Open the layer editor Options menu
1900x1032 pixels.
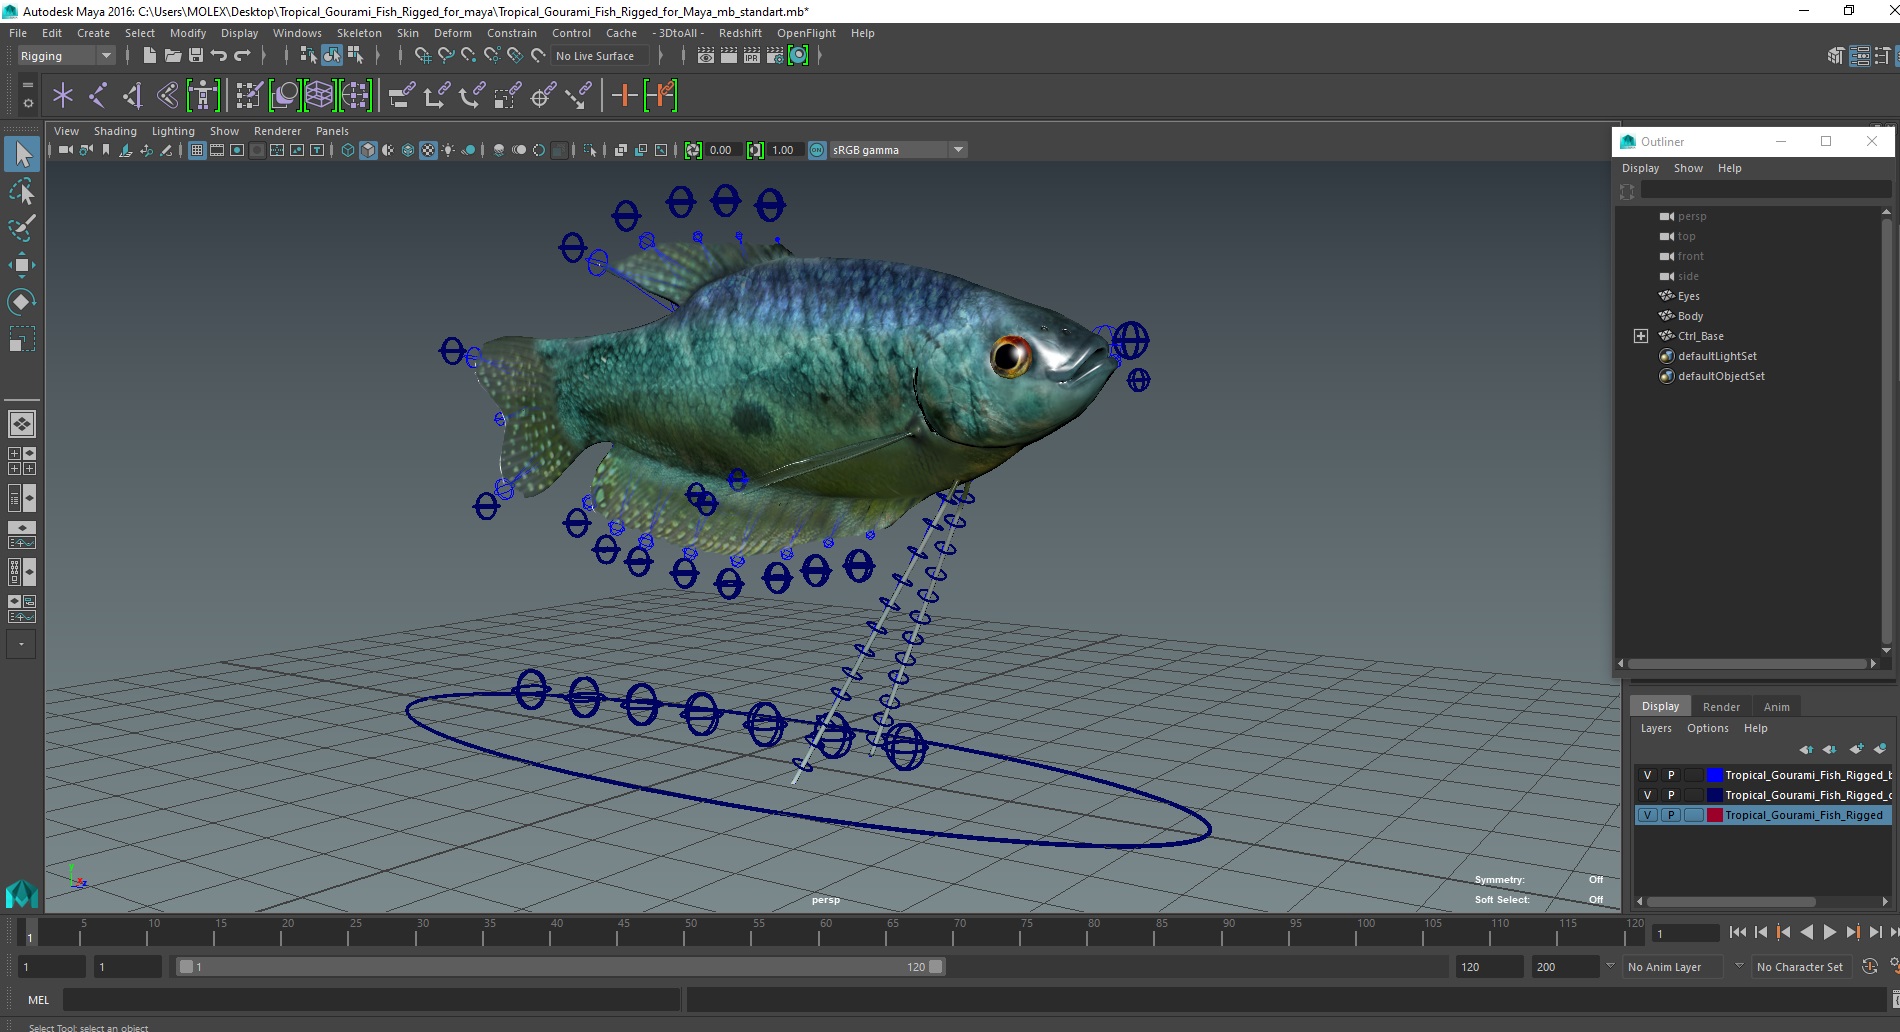[1707, 728]
